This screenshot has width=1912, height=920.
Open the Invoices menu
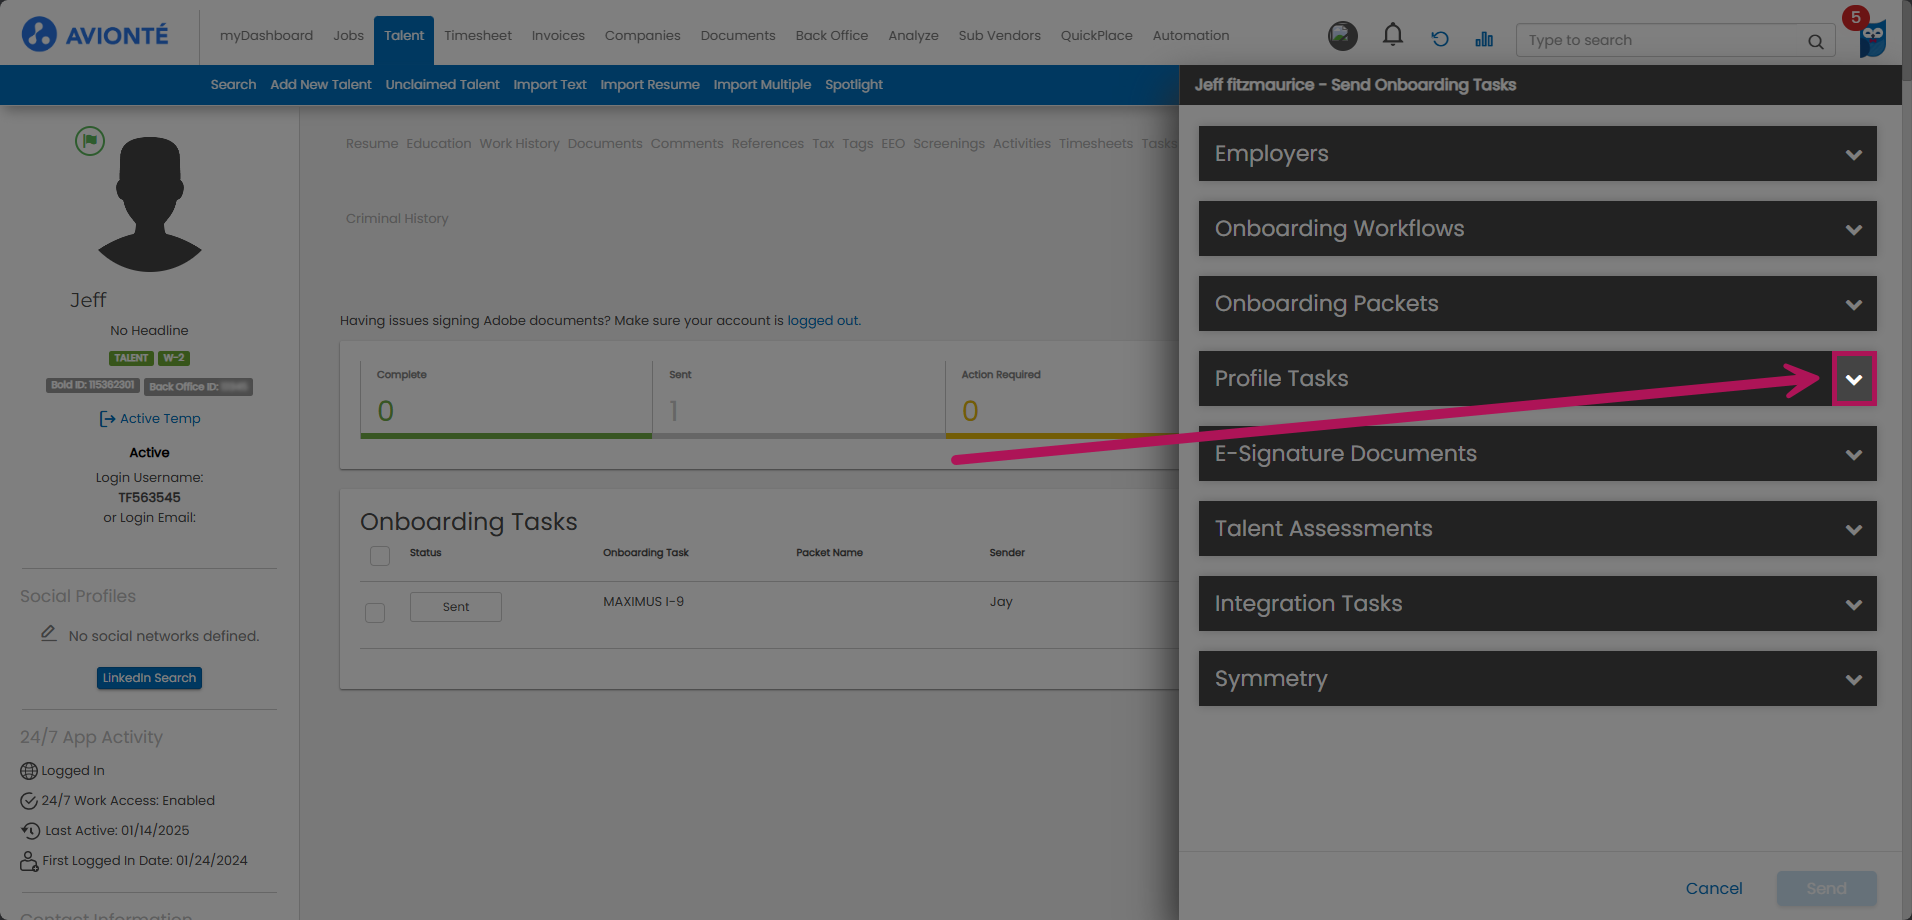coord(558,35)
